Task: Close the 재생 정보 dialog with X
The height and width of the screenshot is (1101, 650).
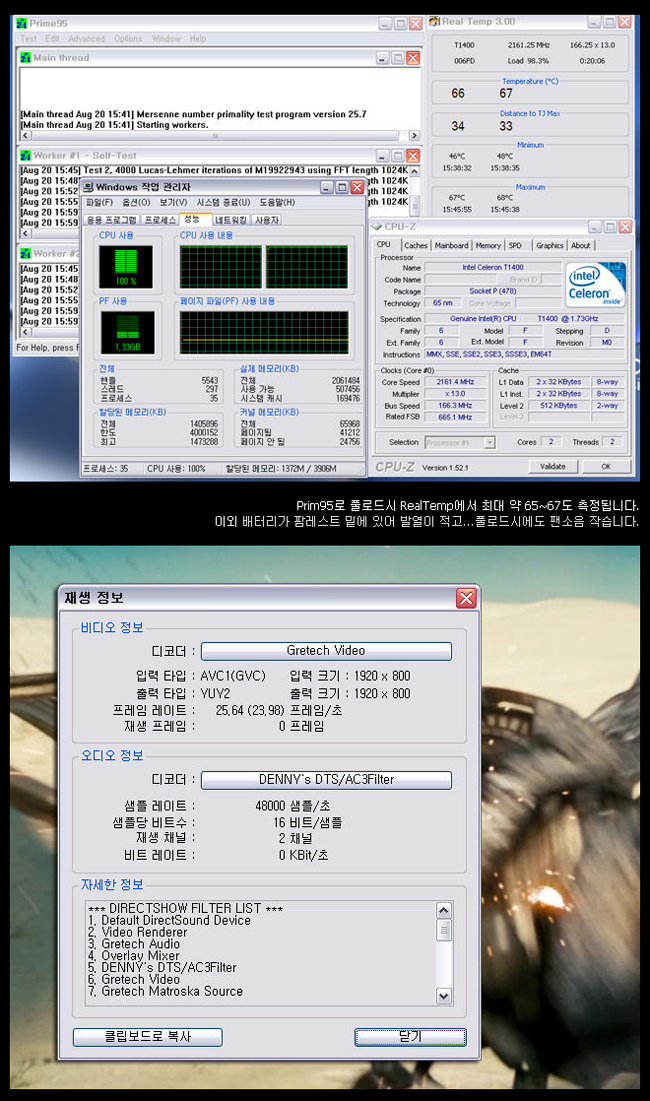Action: click(x=466, y=598)
